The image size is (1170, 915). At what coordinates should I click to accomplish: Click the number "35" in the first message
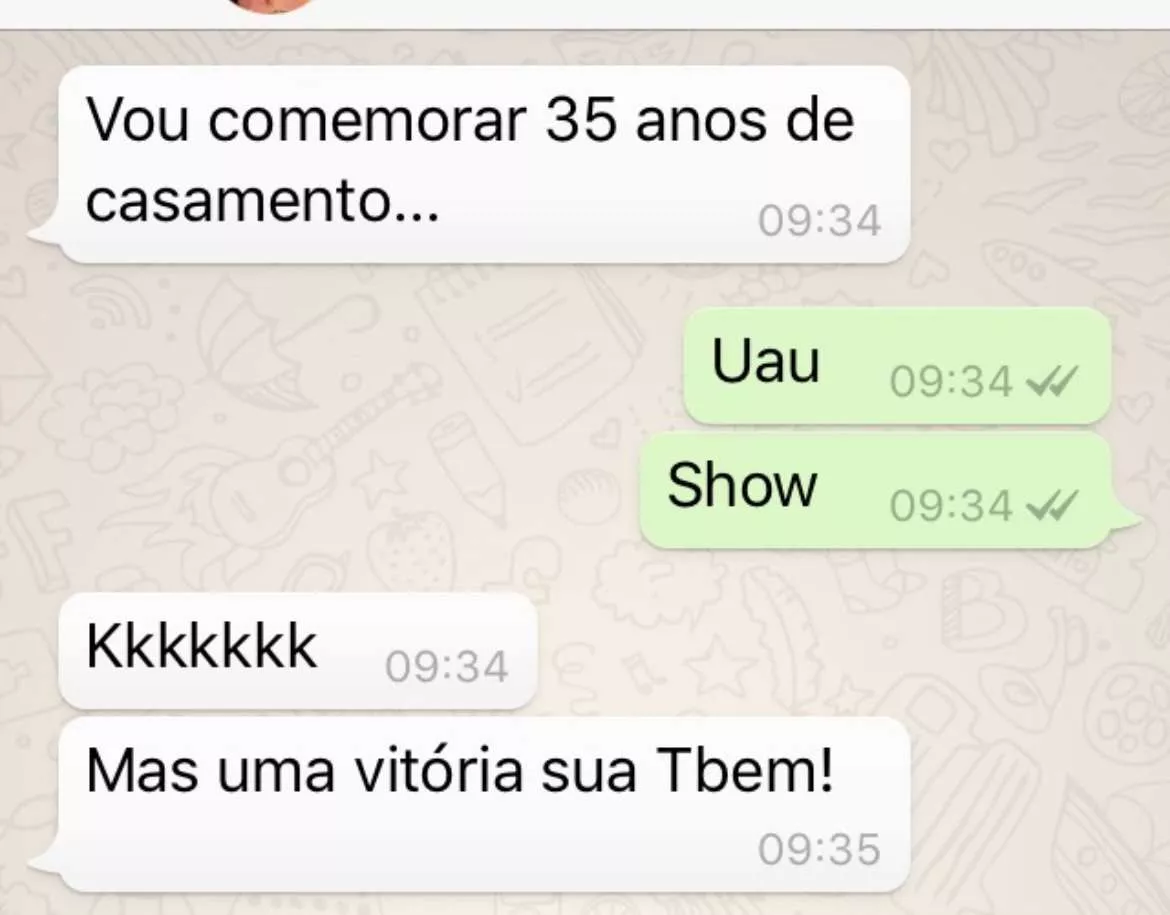(581, 119)
